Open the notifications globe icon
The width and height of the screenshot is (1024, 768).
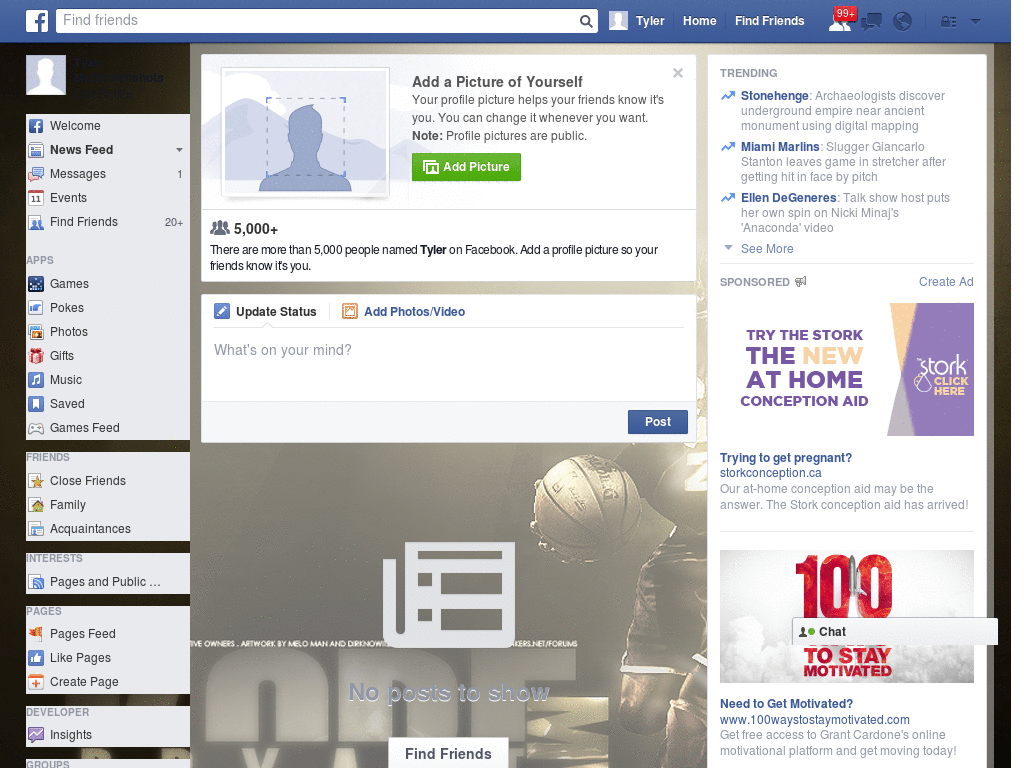point(903,22)
